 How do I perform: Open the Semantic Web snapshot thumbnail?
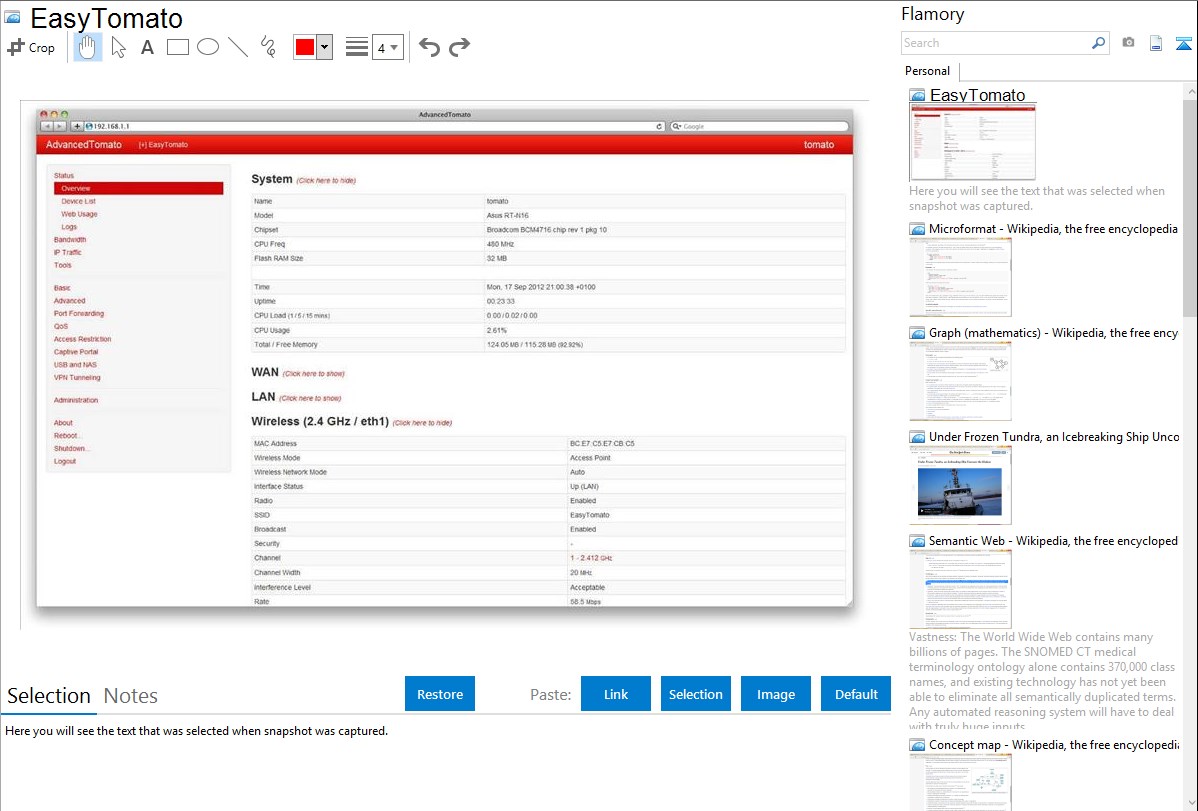click(x=960, y=588)
